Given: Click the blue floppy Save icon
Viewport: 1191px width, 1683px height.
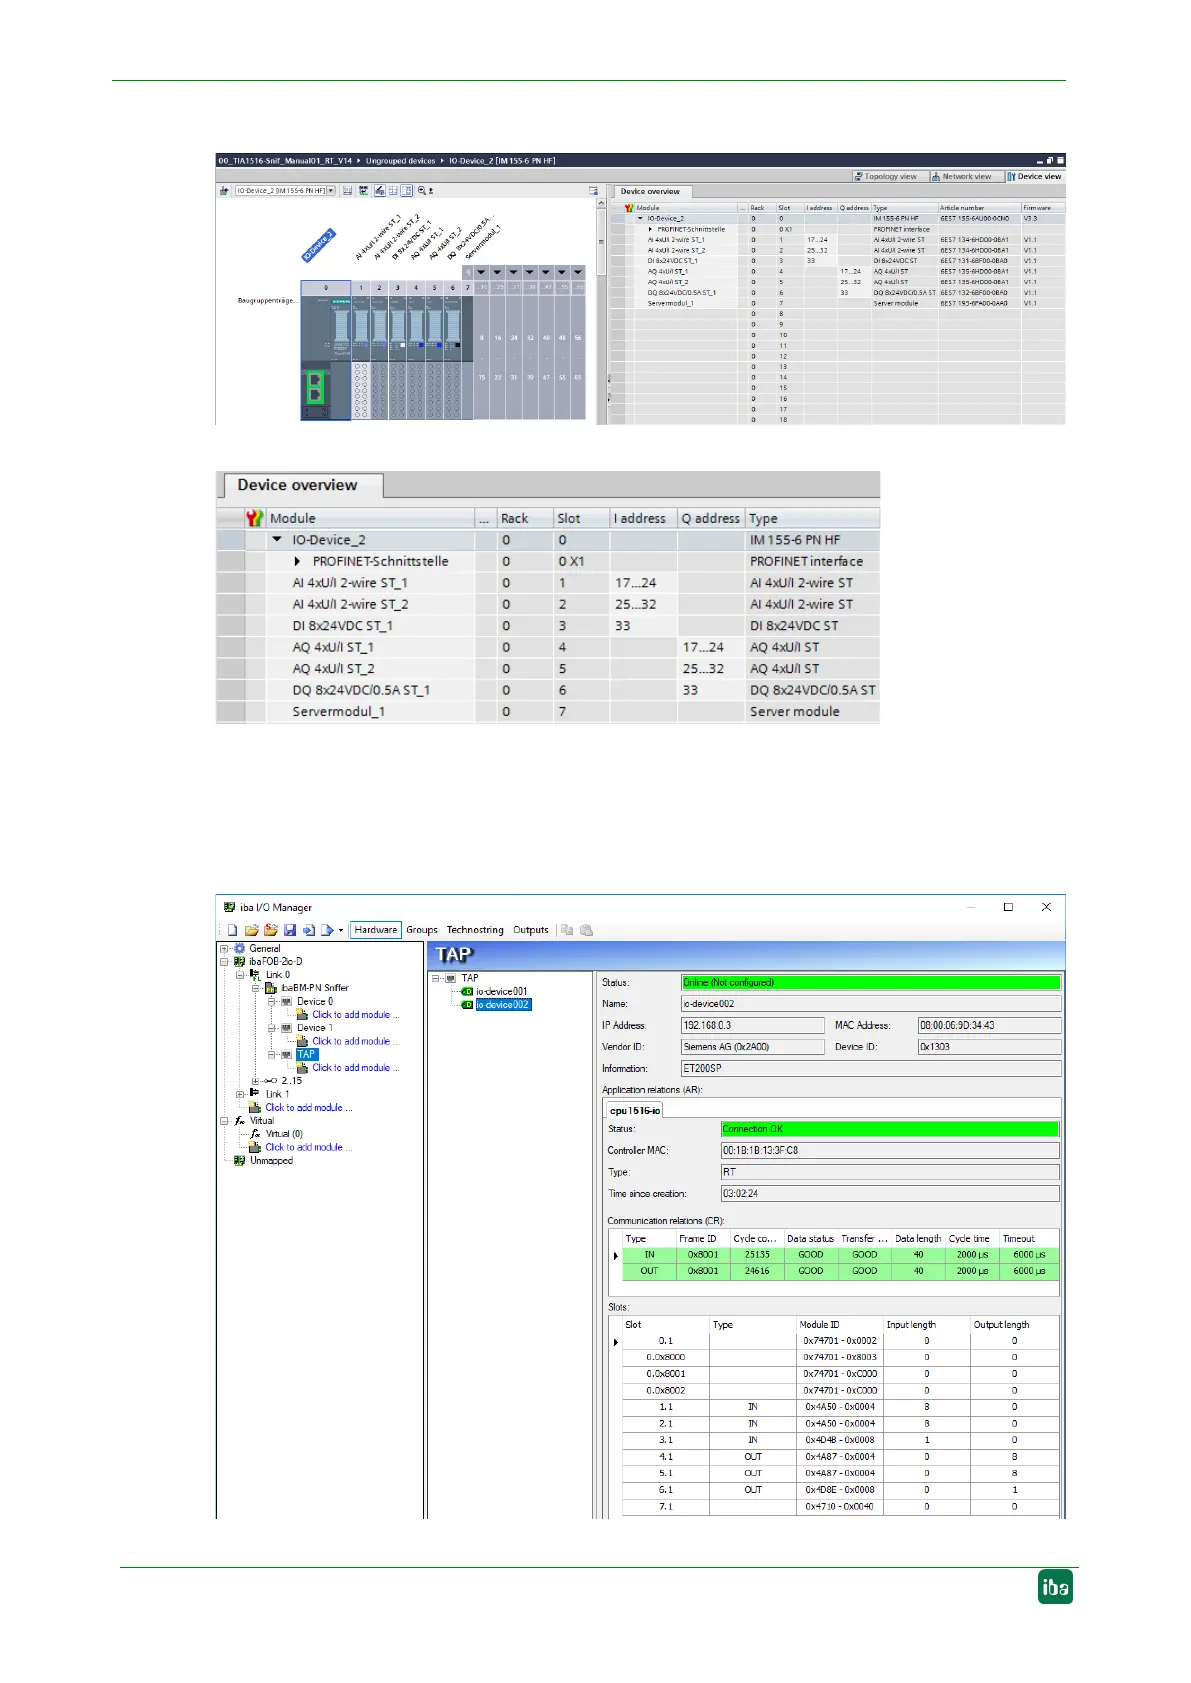Looking at the screenshot, I should 289,930.
